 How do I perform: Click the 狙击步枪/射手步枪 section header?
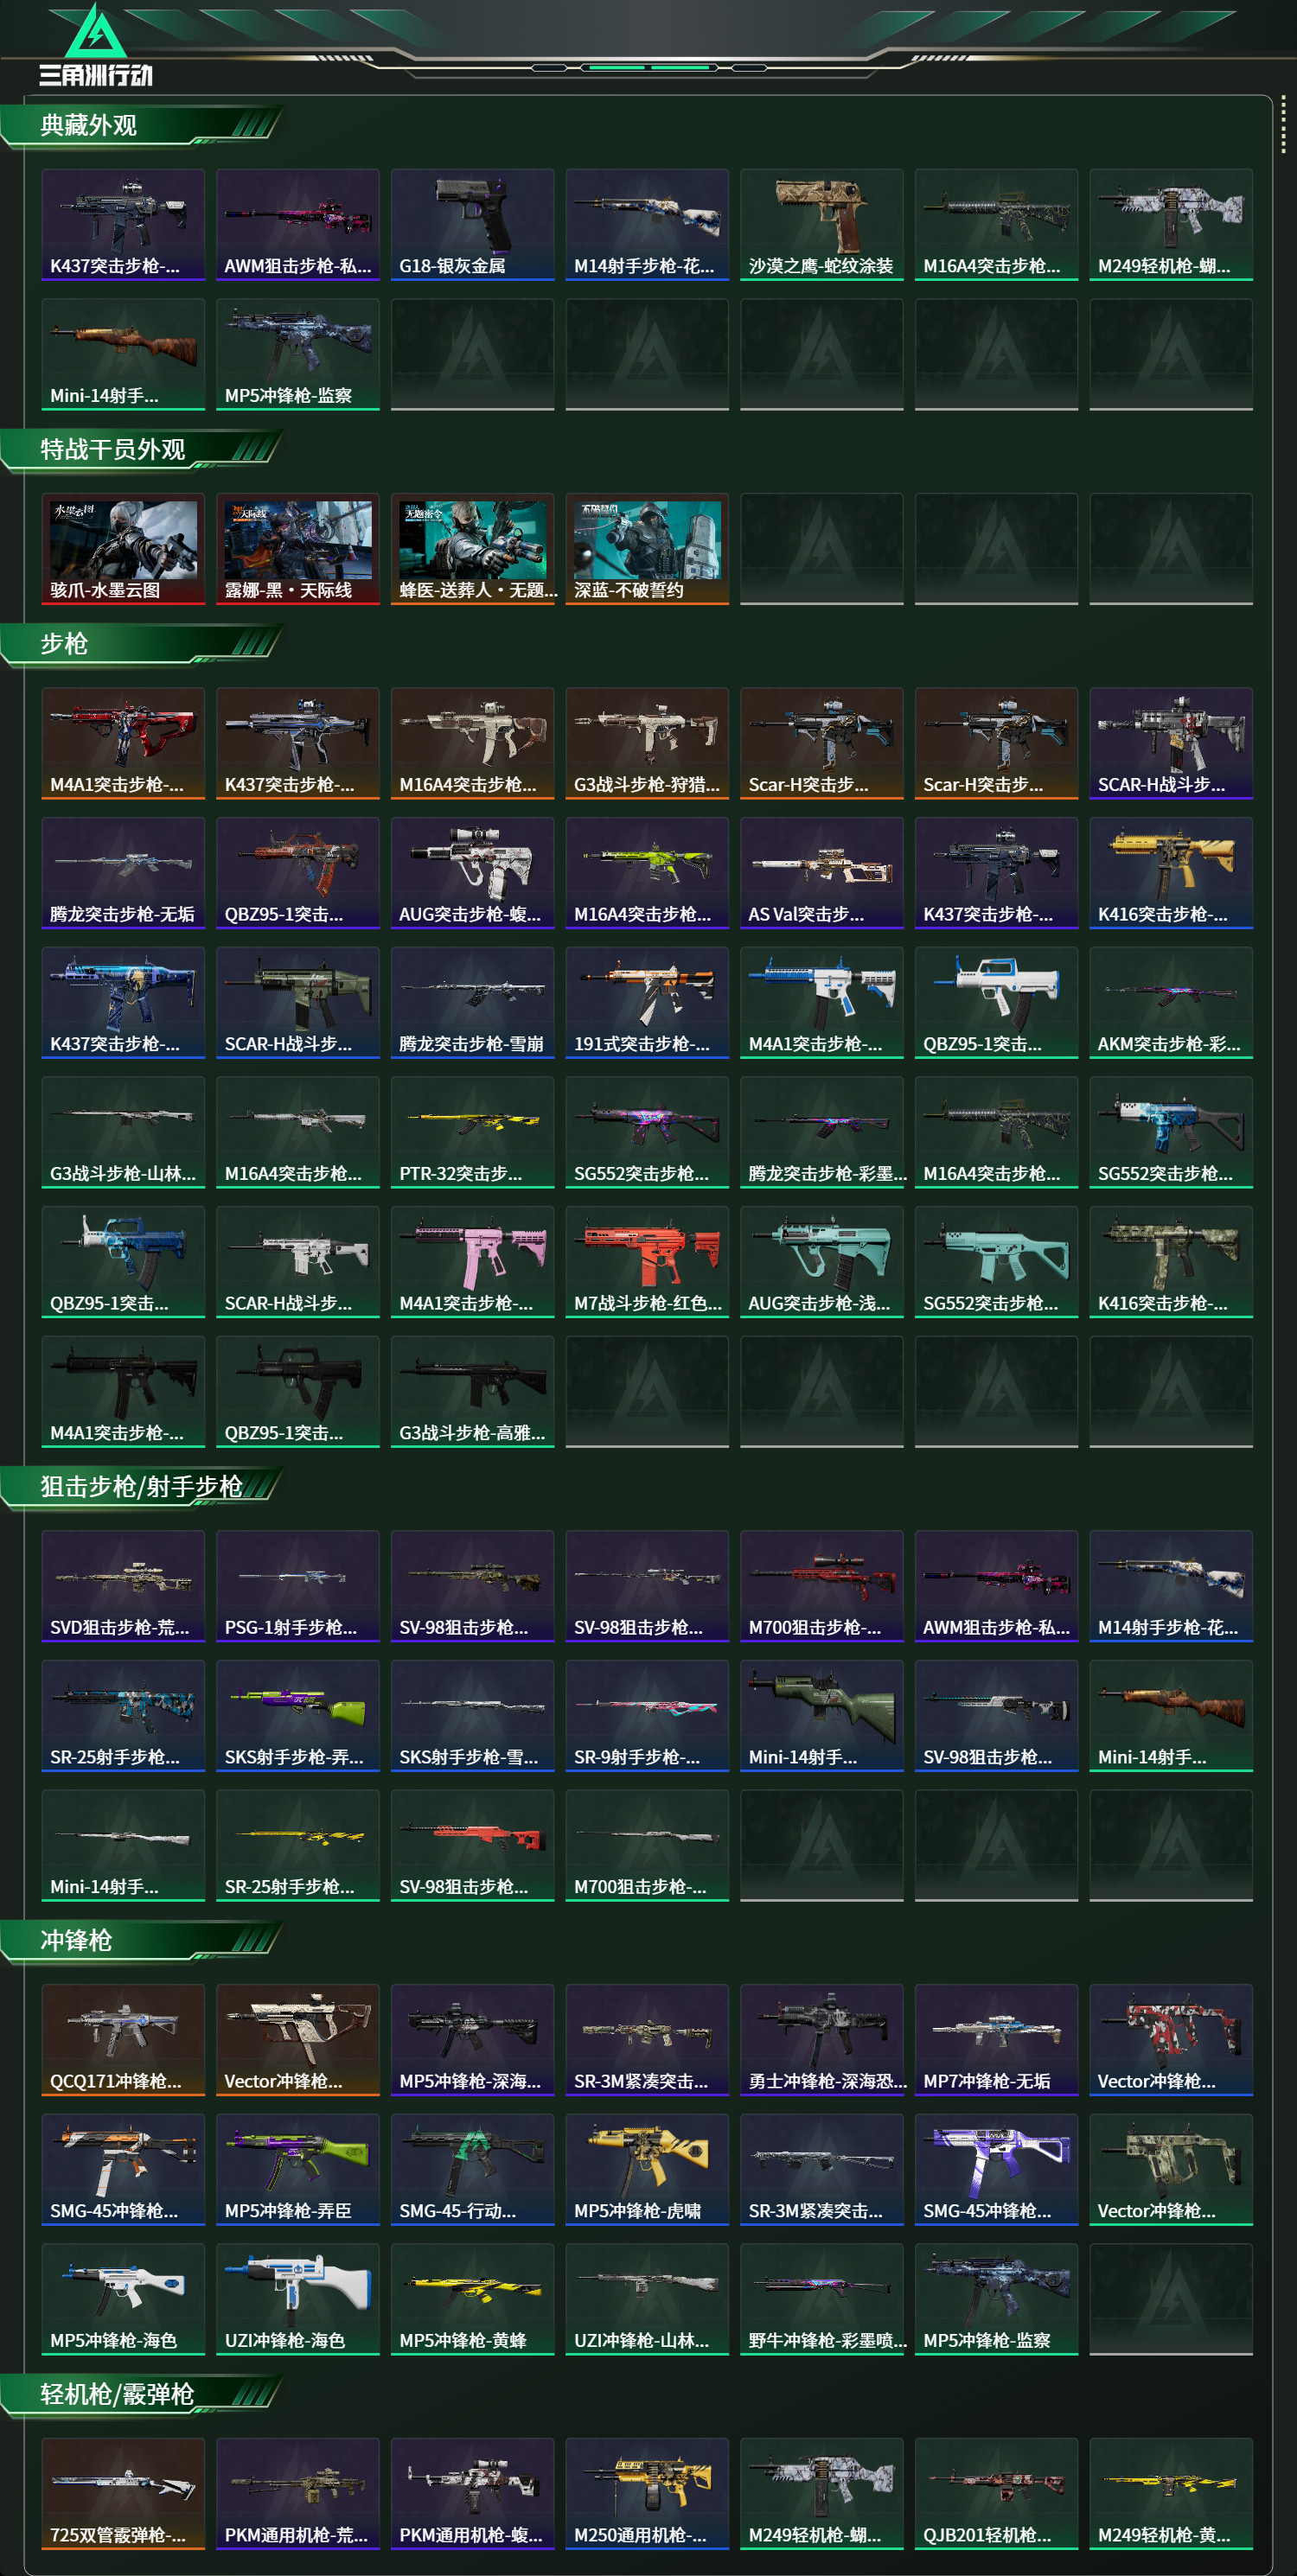point(140,1487)
